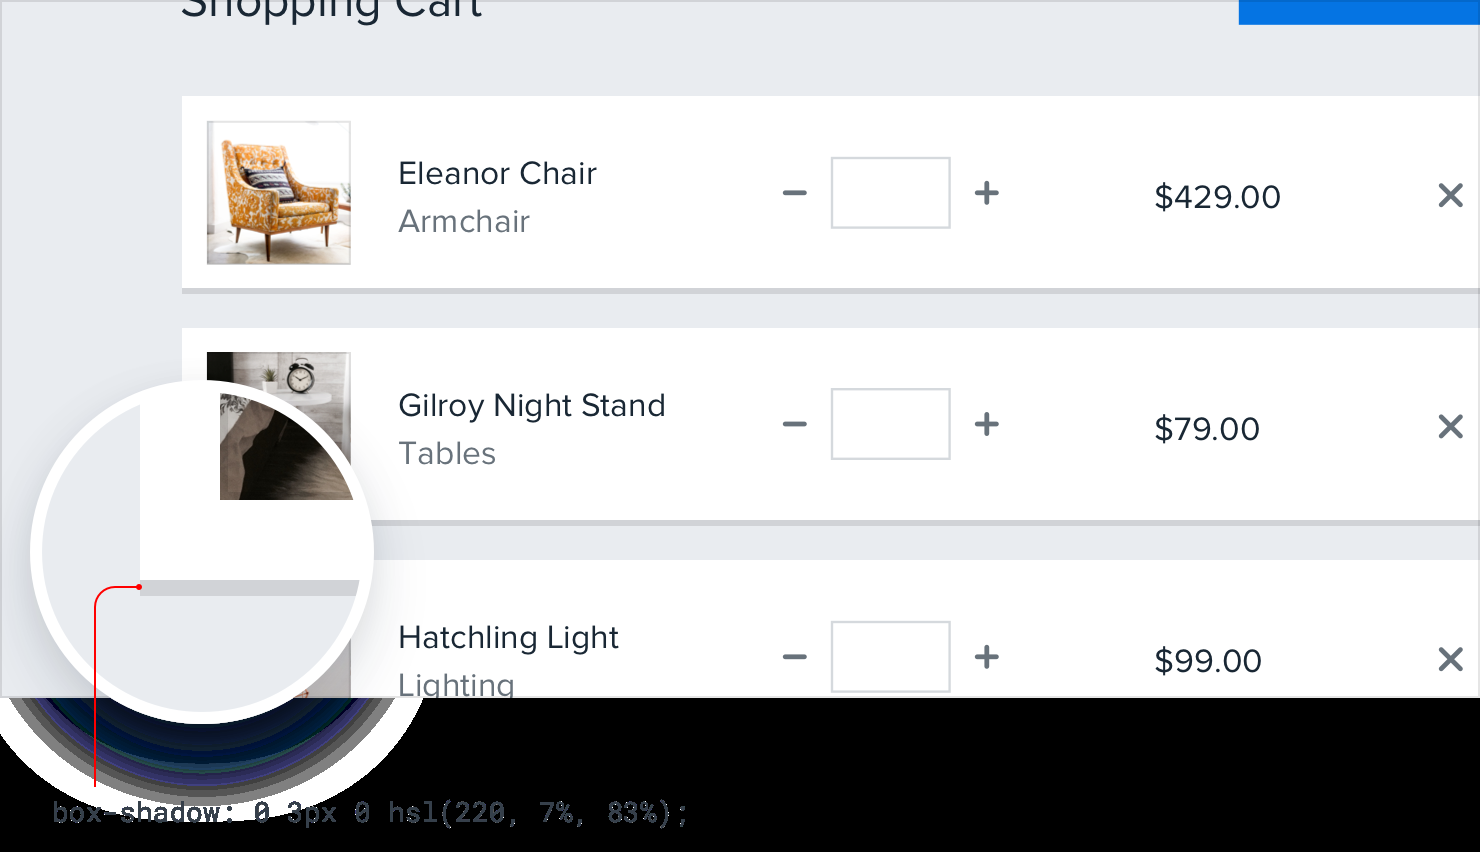Click the Hatchling Light product name
Screen dimensions: 1480x852
(x=508, y=638)
